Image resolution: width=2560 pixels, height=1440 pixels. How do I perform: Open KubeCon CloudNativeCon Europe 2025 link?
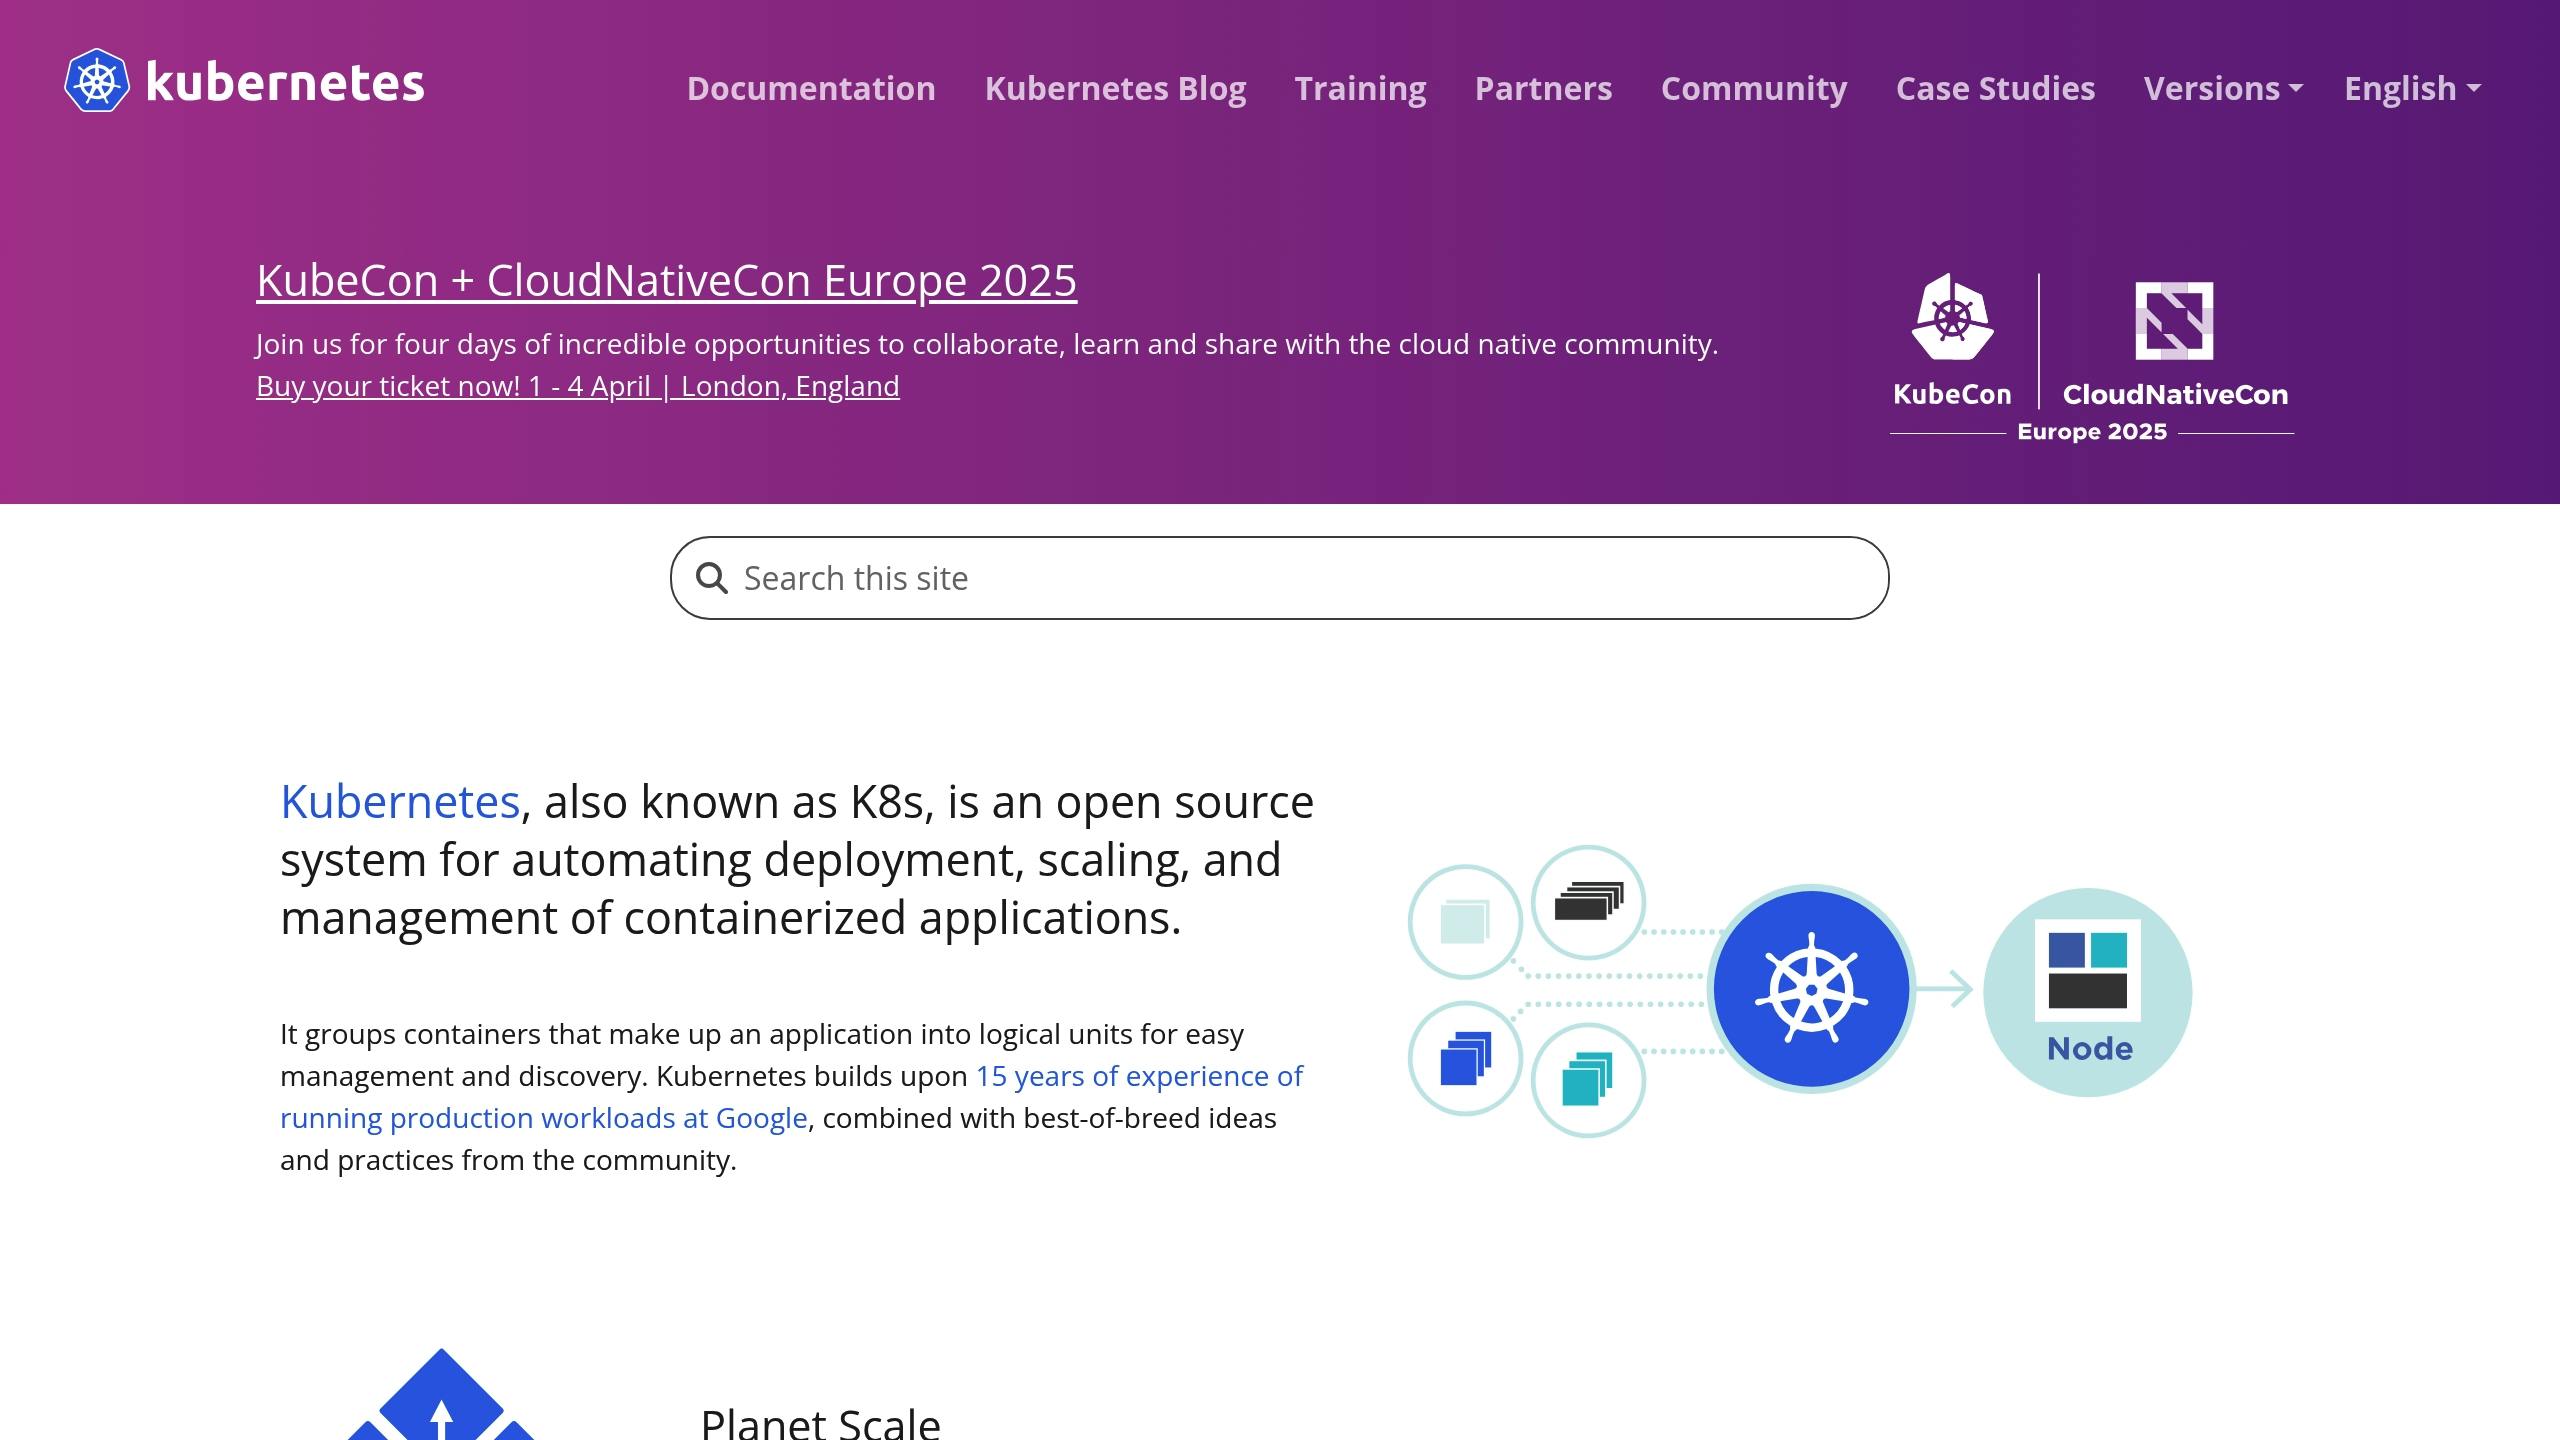coord(665,278)
